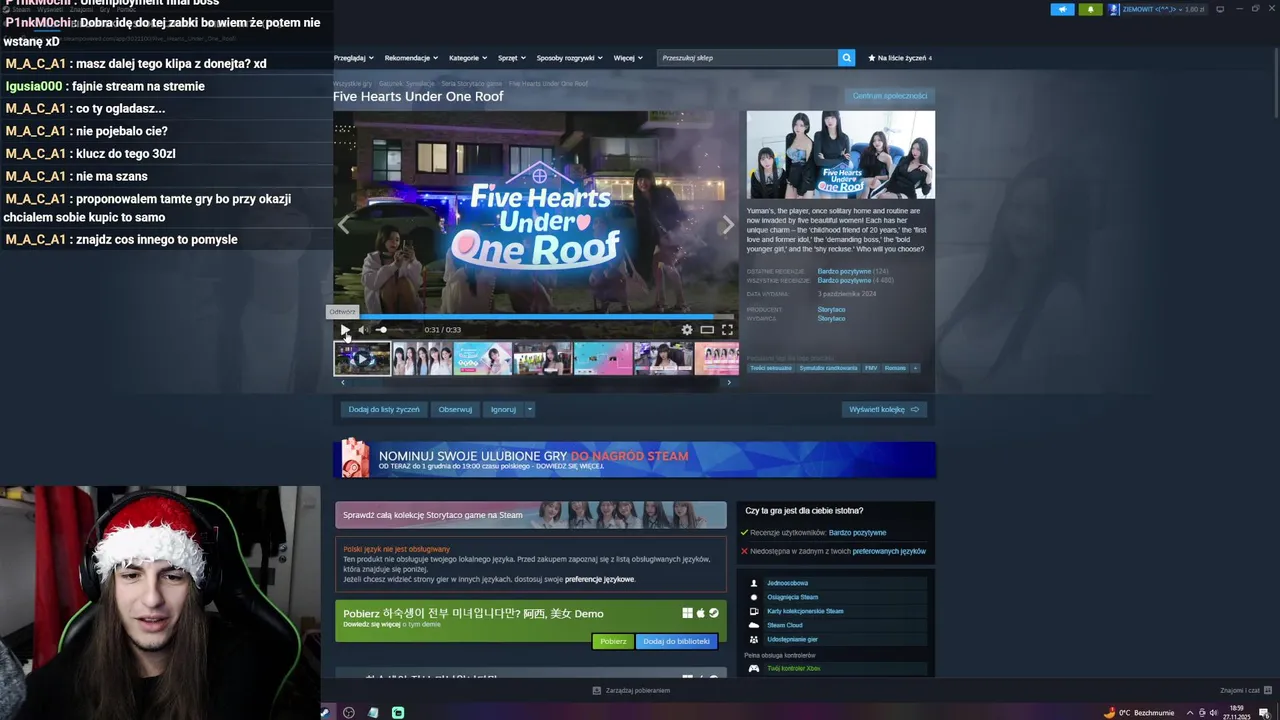Viewport: 1280px width, 720px height.
Task: Select the third media thumbnail in the strip
Action: 483,358
